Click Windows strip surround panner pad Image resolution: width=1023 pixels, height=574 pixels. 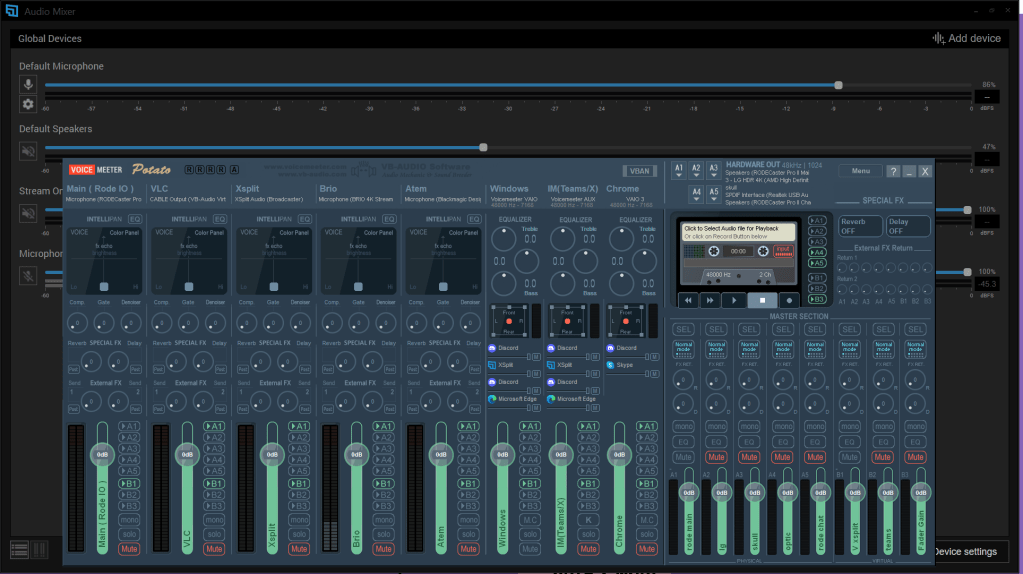tap(509, 321)
